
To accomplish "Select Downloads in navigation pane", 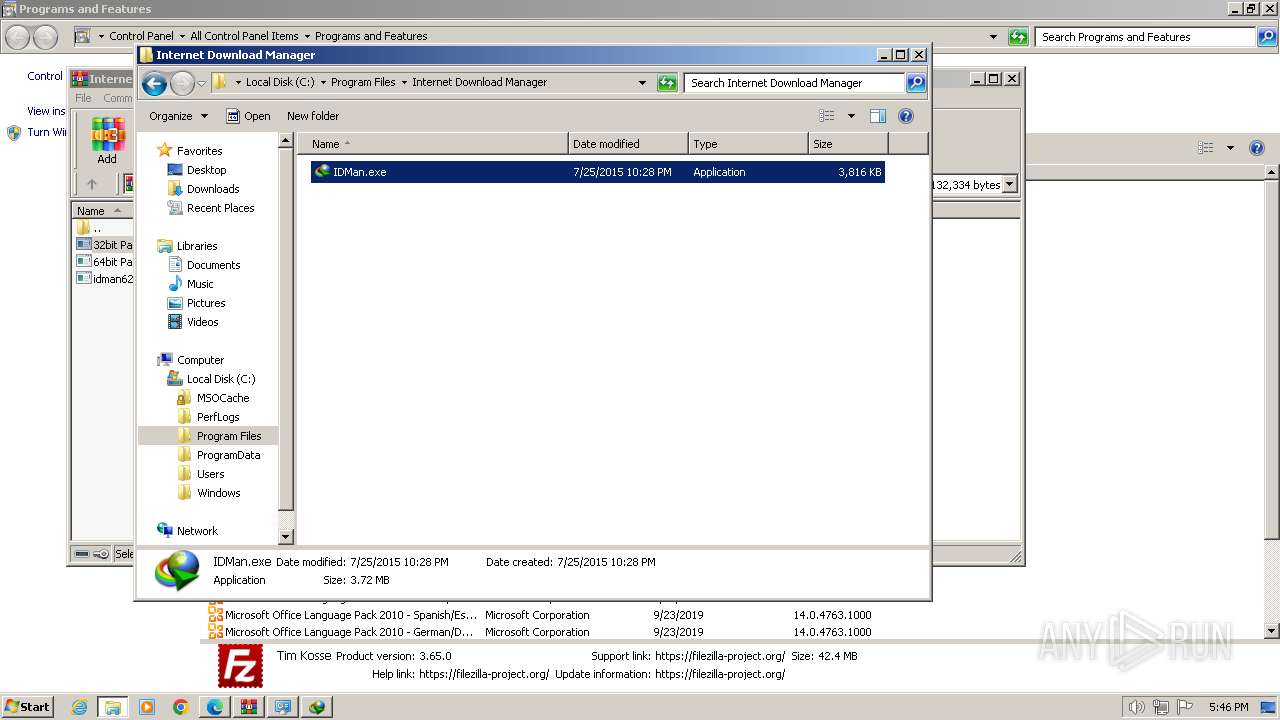I will [212, 189].
